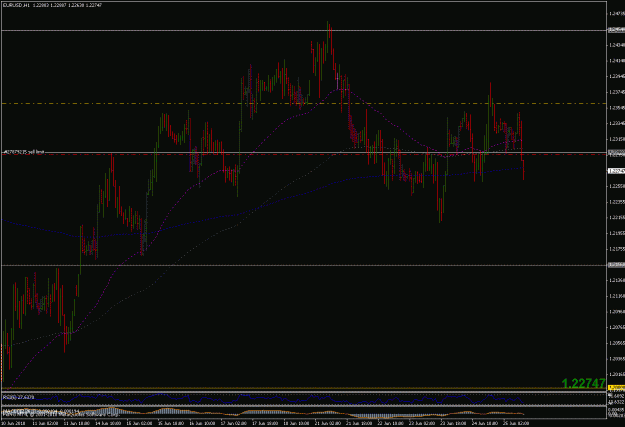Click the 10 Jun 2010 date label
Screen dimensions: 625x427
13,423
